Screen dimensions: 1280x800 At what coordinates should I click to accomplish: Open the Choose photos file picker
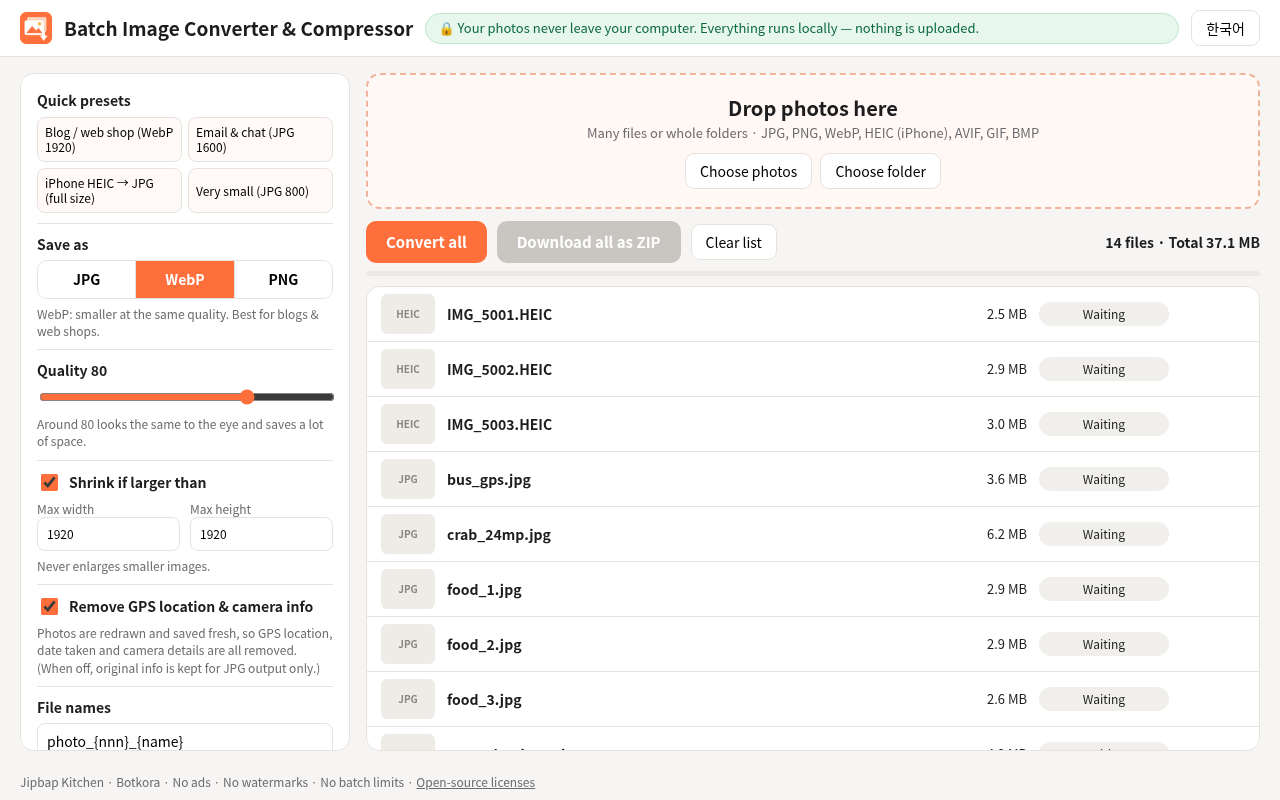[749, 171]
